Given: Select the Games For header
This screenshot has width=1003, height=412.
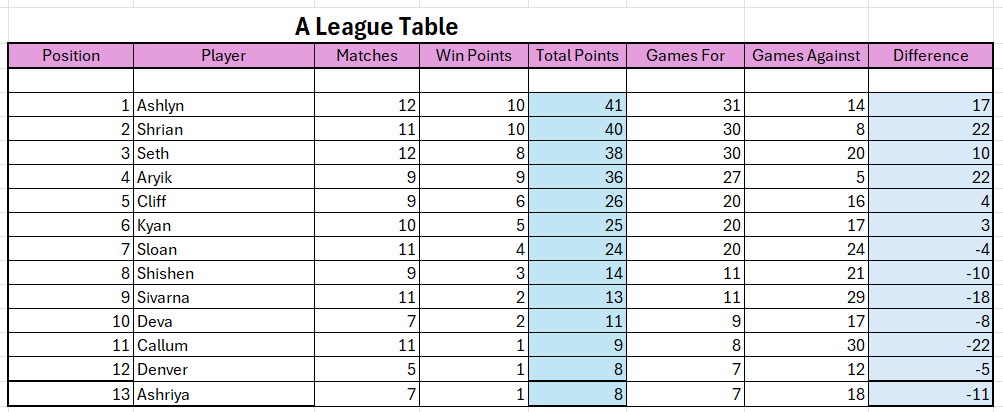Looking at the screenshot, I should tap(686, 56).
